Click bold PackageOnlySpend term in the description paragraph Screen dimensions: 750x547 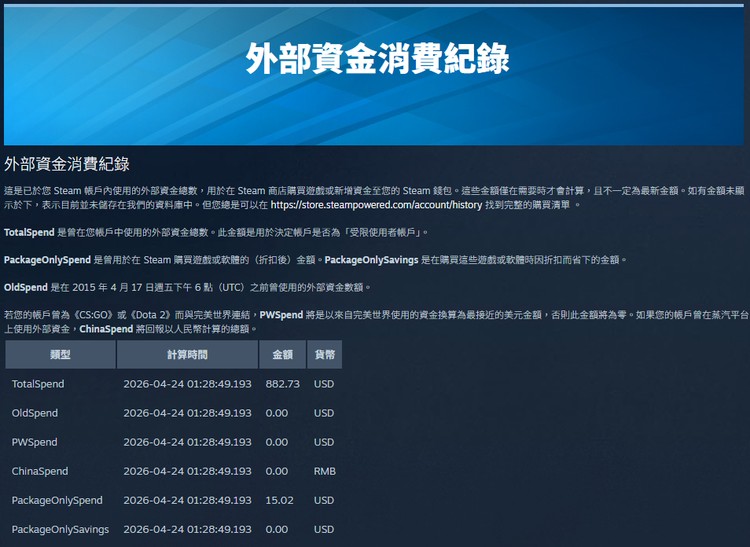47,260
